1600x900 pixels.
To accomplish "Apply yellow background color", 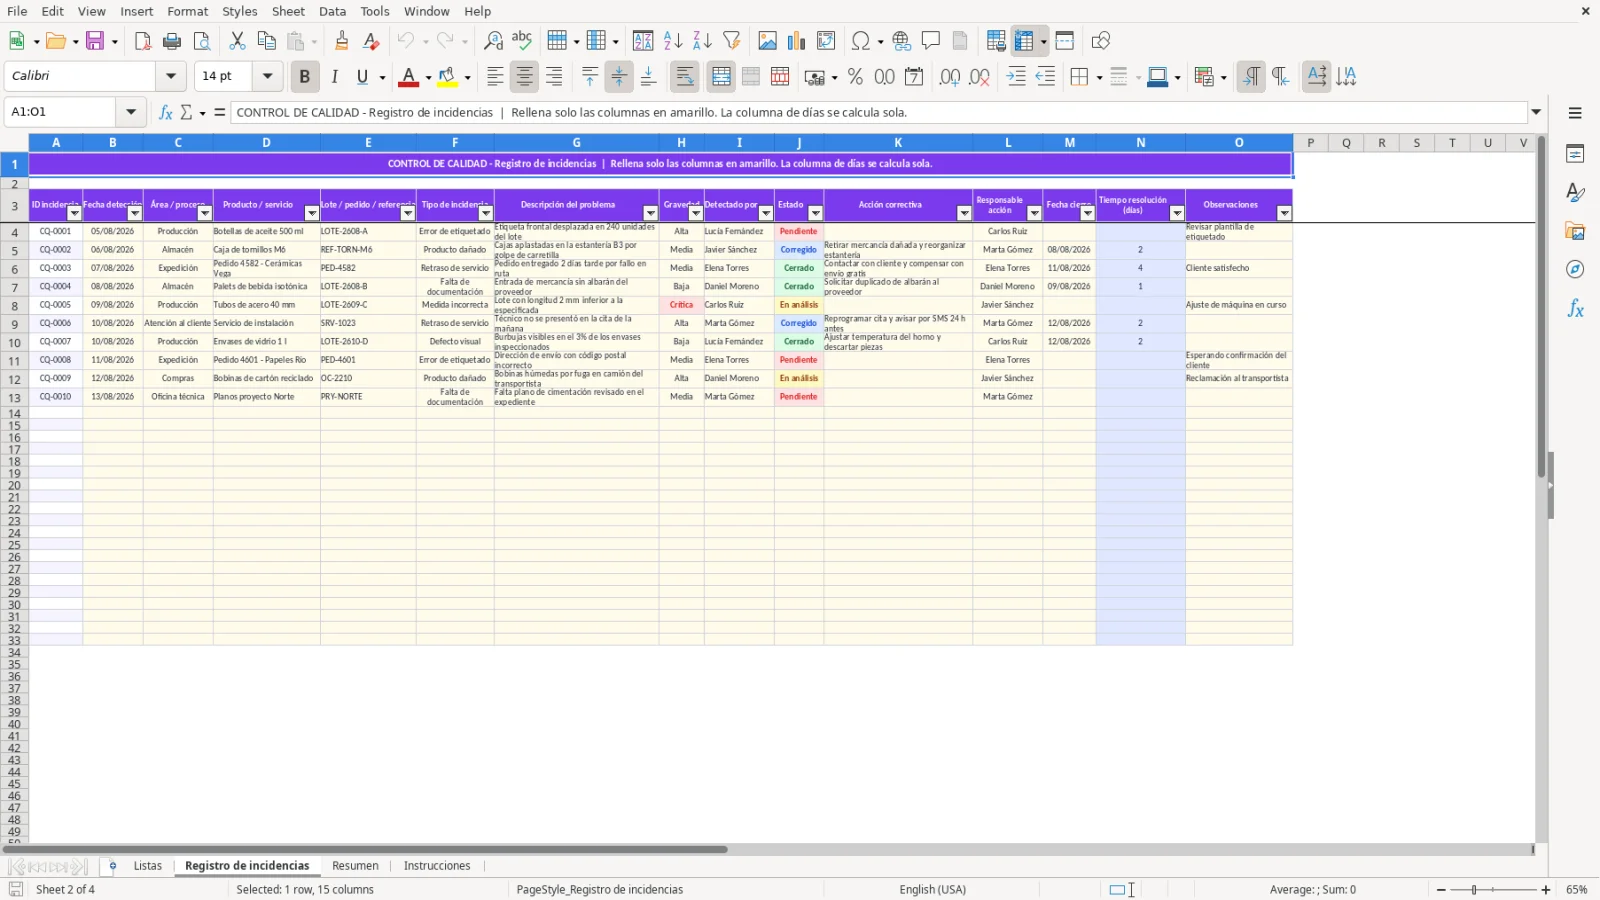I will pos(447,77).
